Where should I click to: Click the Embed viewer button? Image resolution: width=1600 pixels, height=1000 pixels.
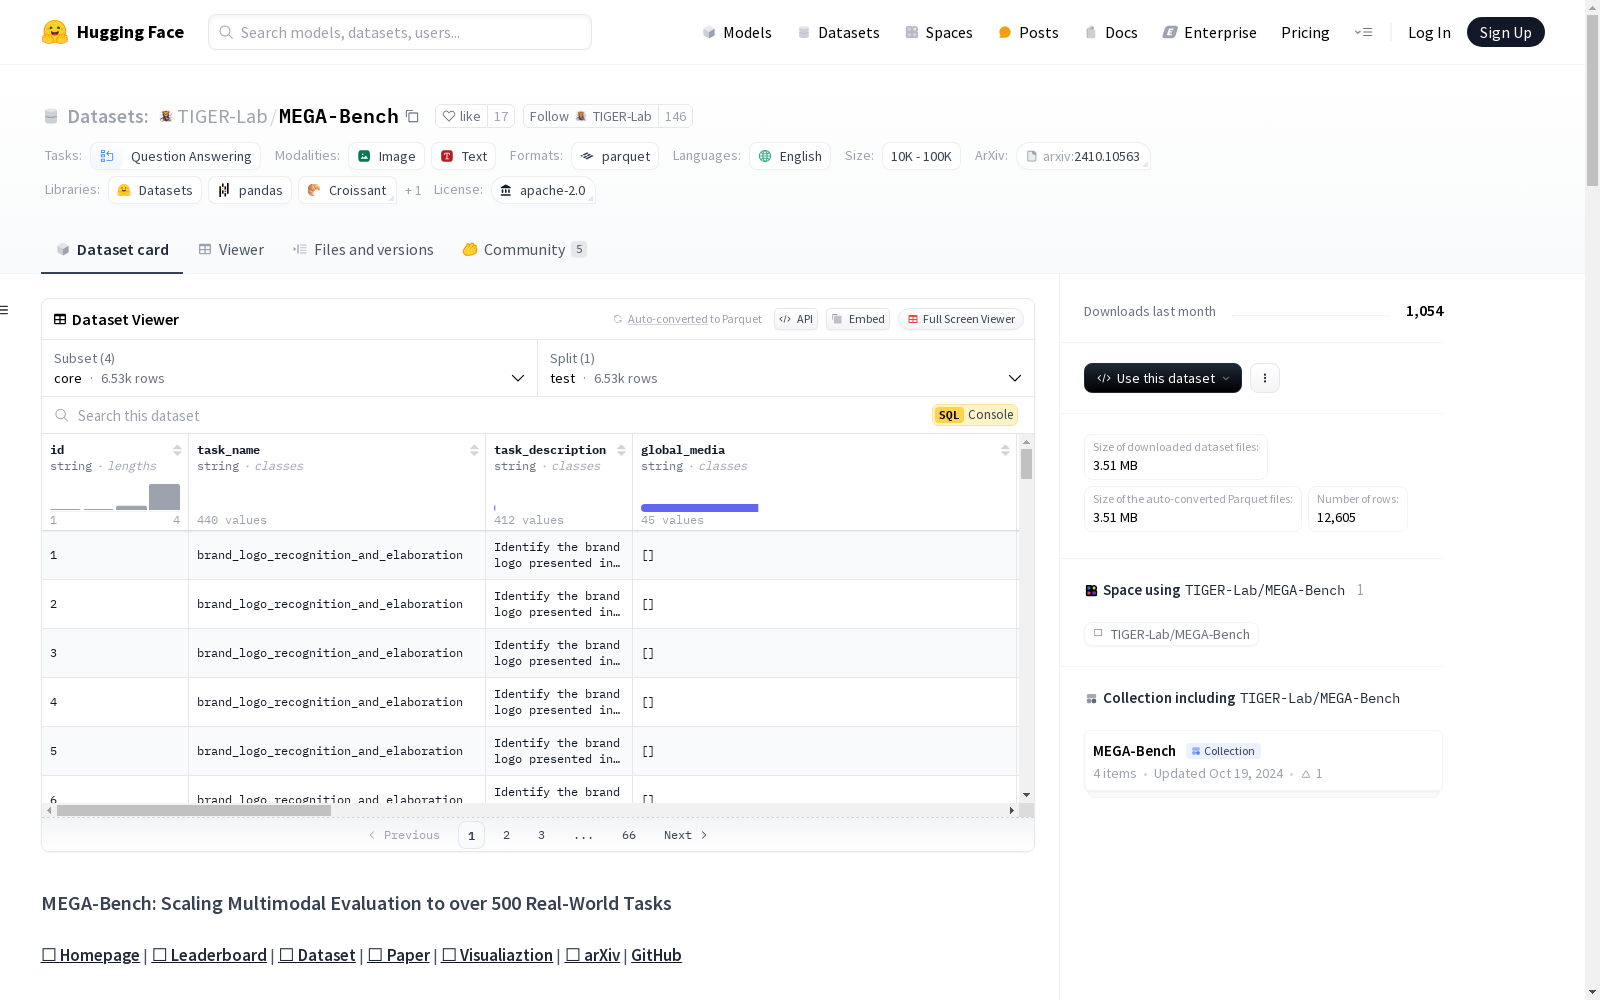pos(858,319)
